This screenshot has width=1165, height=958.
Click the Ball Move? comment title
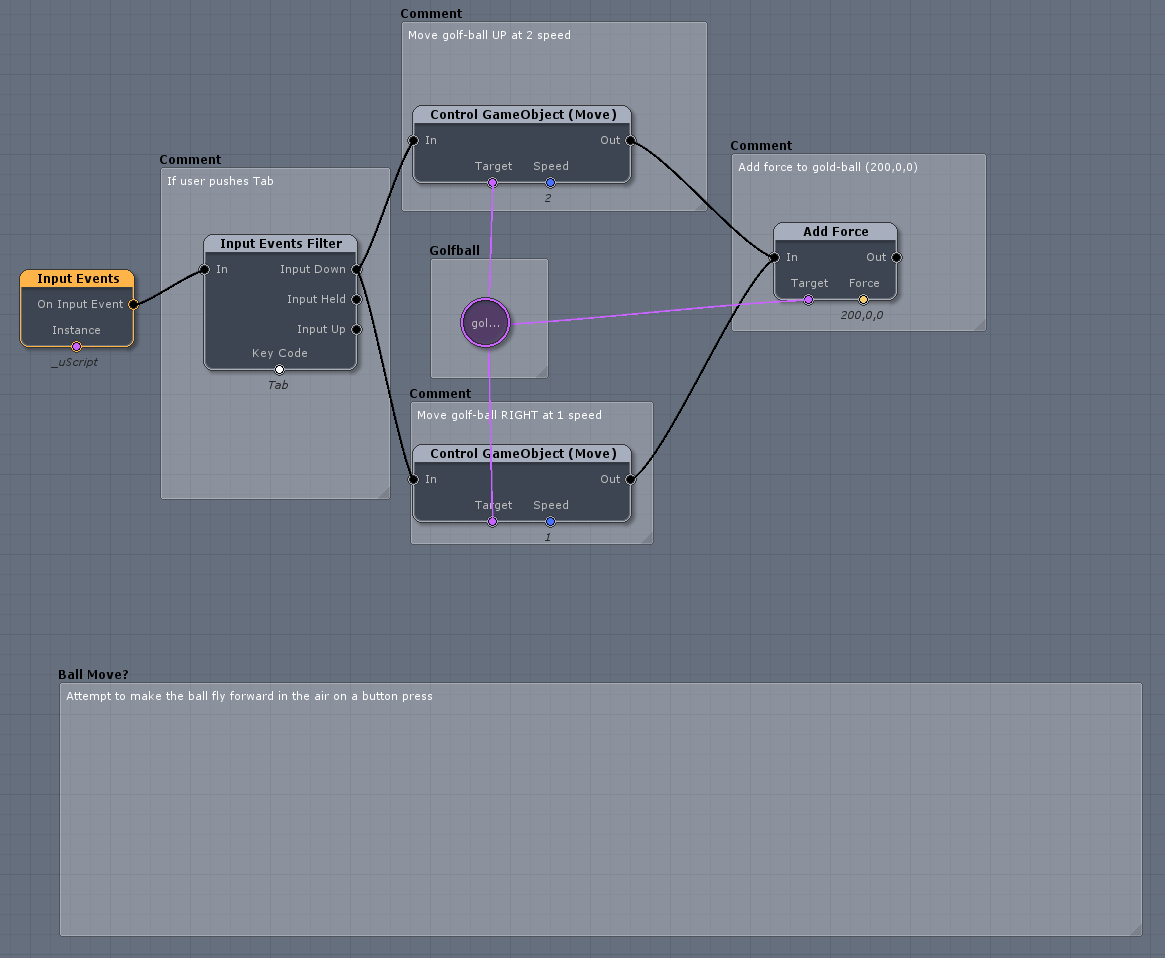pyautogui.click(x=93, y=675)
